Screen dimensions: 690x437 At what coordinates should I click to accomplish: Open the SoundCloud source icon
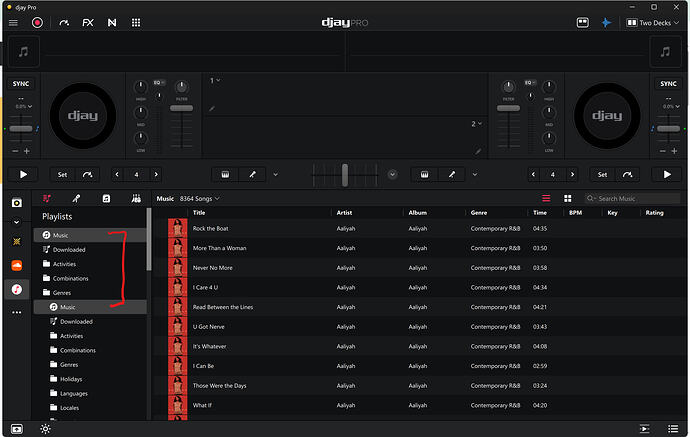[17, 265]
